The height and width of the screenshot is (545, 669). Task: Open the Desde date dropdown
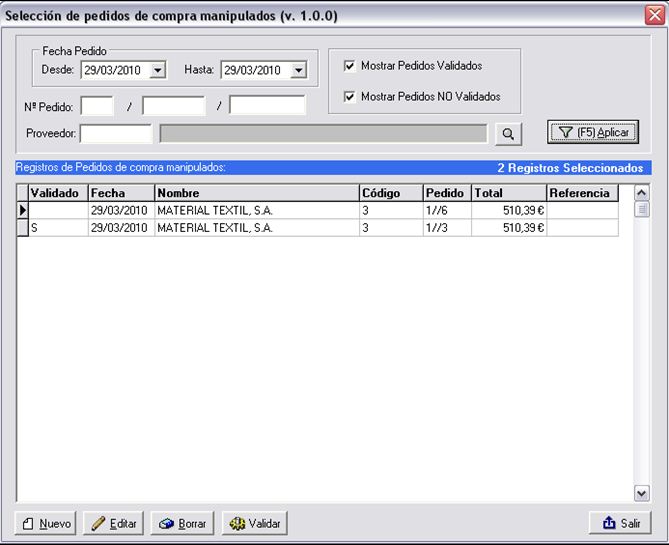158,71
